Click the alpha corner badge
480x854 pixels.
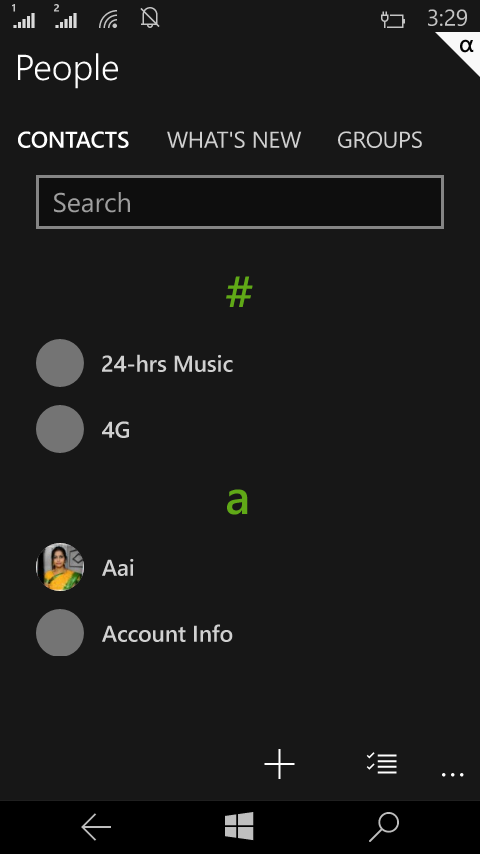pos(461,50)
